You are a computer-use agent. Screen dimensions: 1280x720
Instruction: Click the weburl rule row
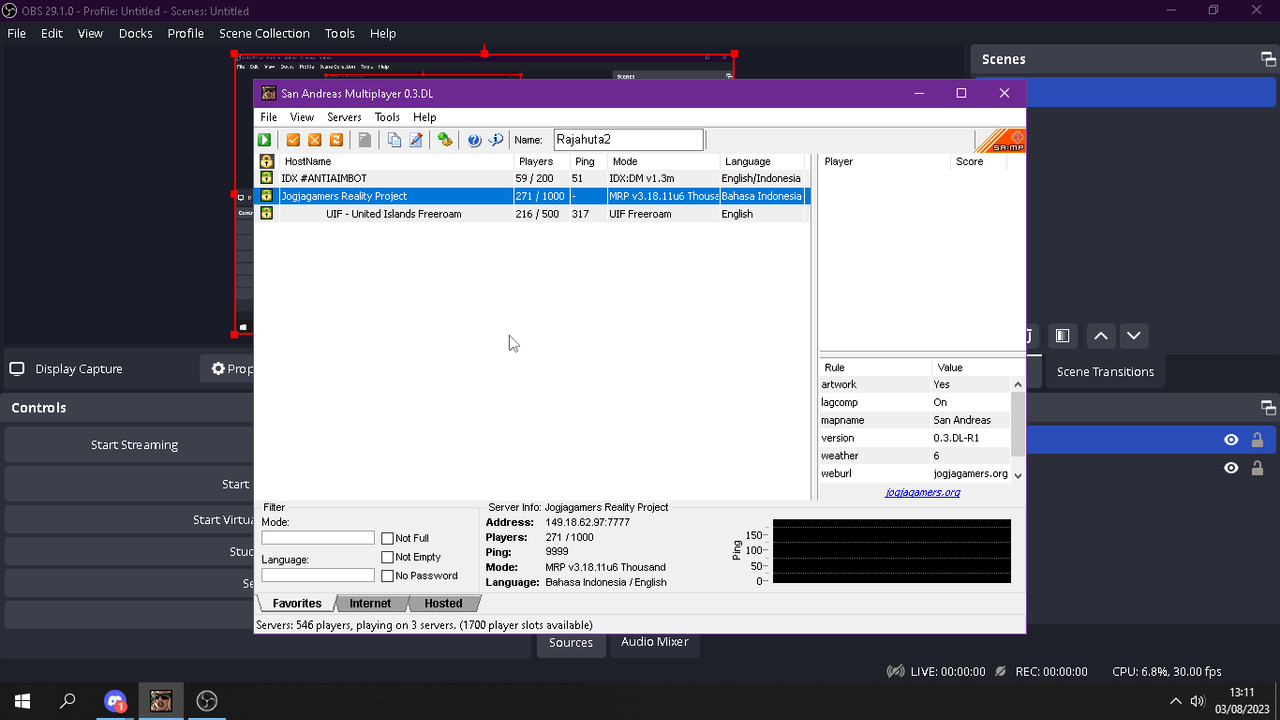pos(916,473)
